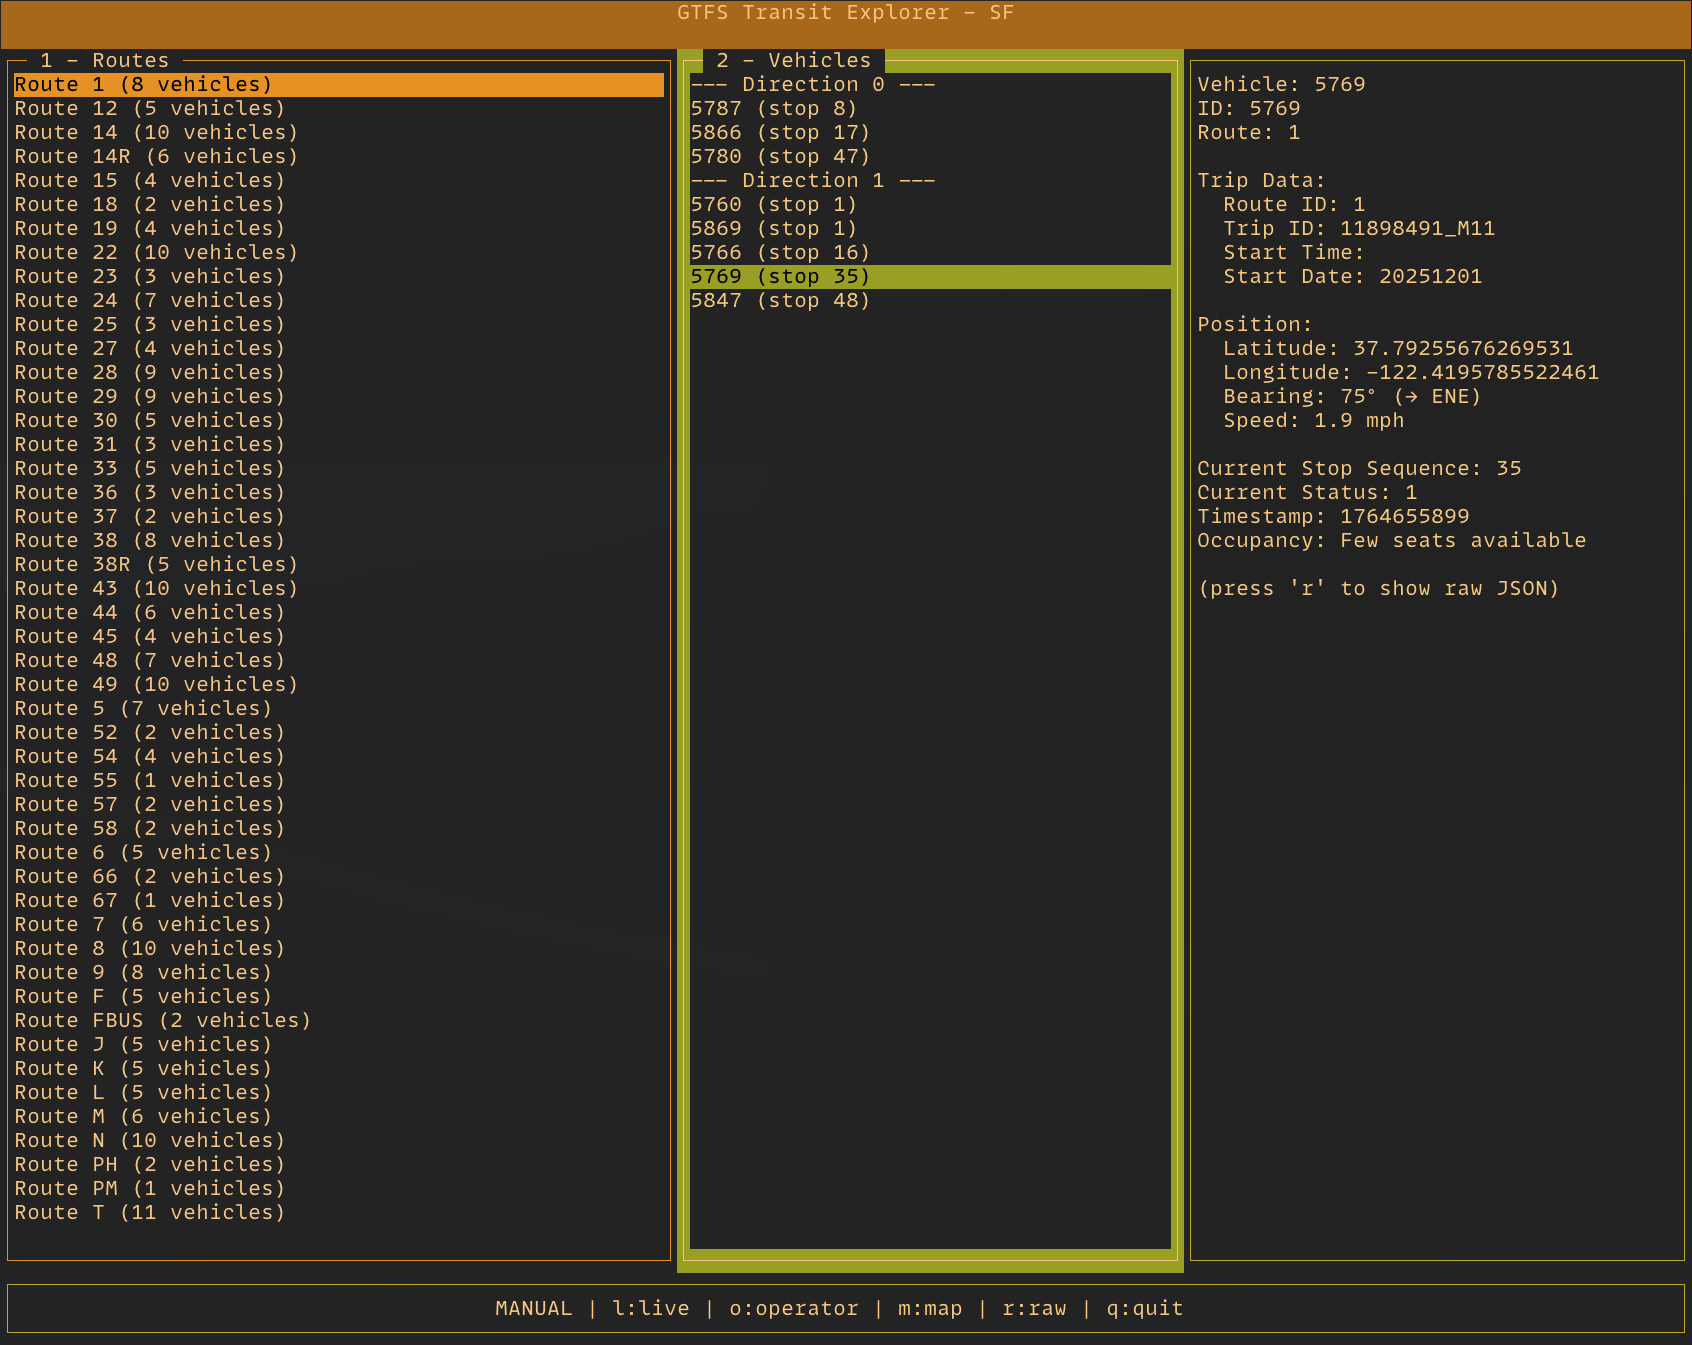This screenshot has height=1345, width=1692.
Task: Choose vehicle 5847 at stop 48
Action: pyautogui.click(x=780, y=300)
